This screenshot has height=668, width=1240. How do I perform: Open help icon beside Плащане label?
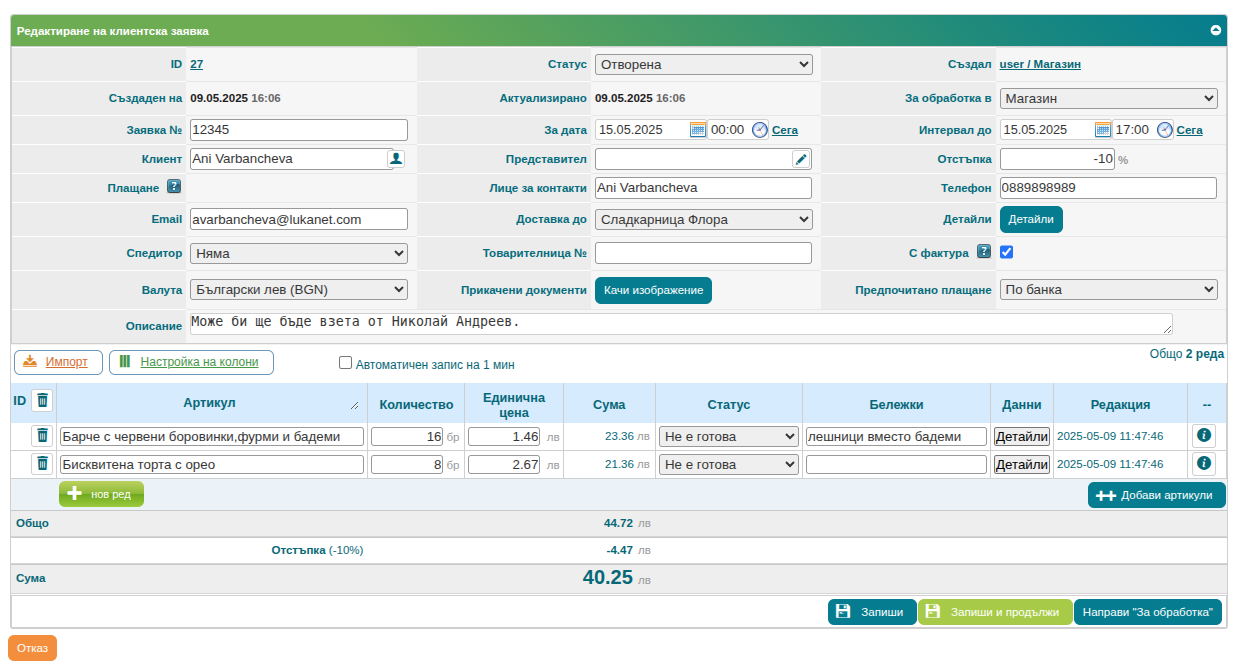pos(174,186)
